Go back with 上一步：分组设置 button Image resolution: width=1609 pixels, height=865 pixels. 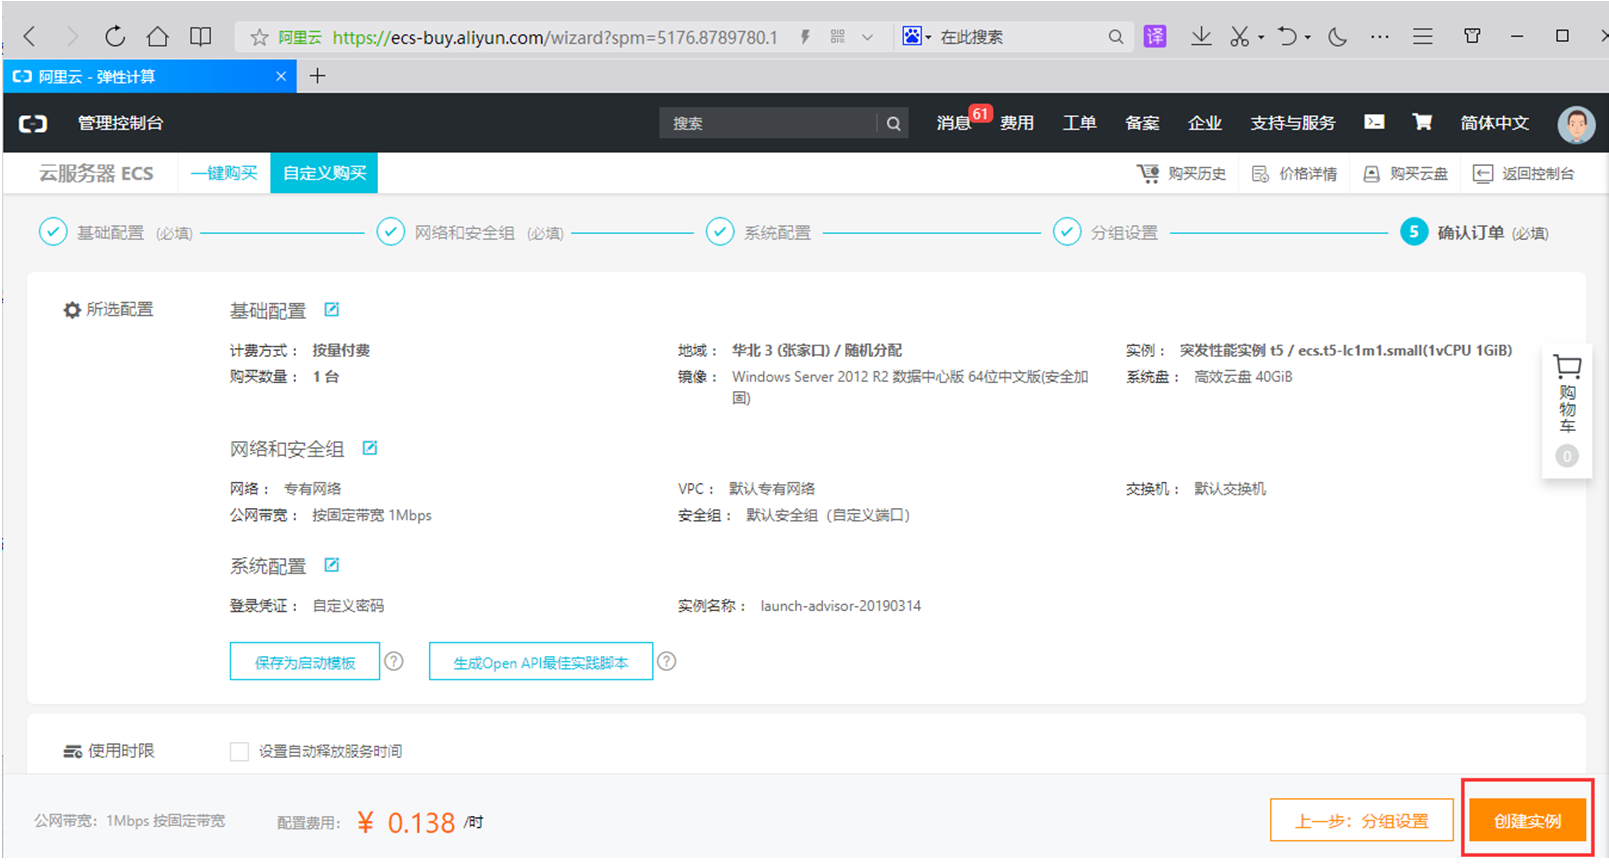pyautogui.click(x=1361, y=821)
